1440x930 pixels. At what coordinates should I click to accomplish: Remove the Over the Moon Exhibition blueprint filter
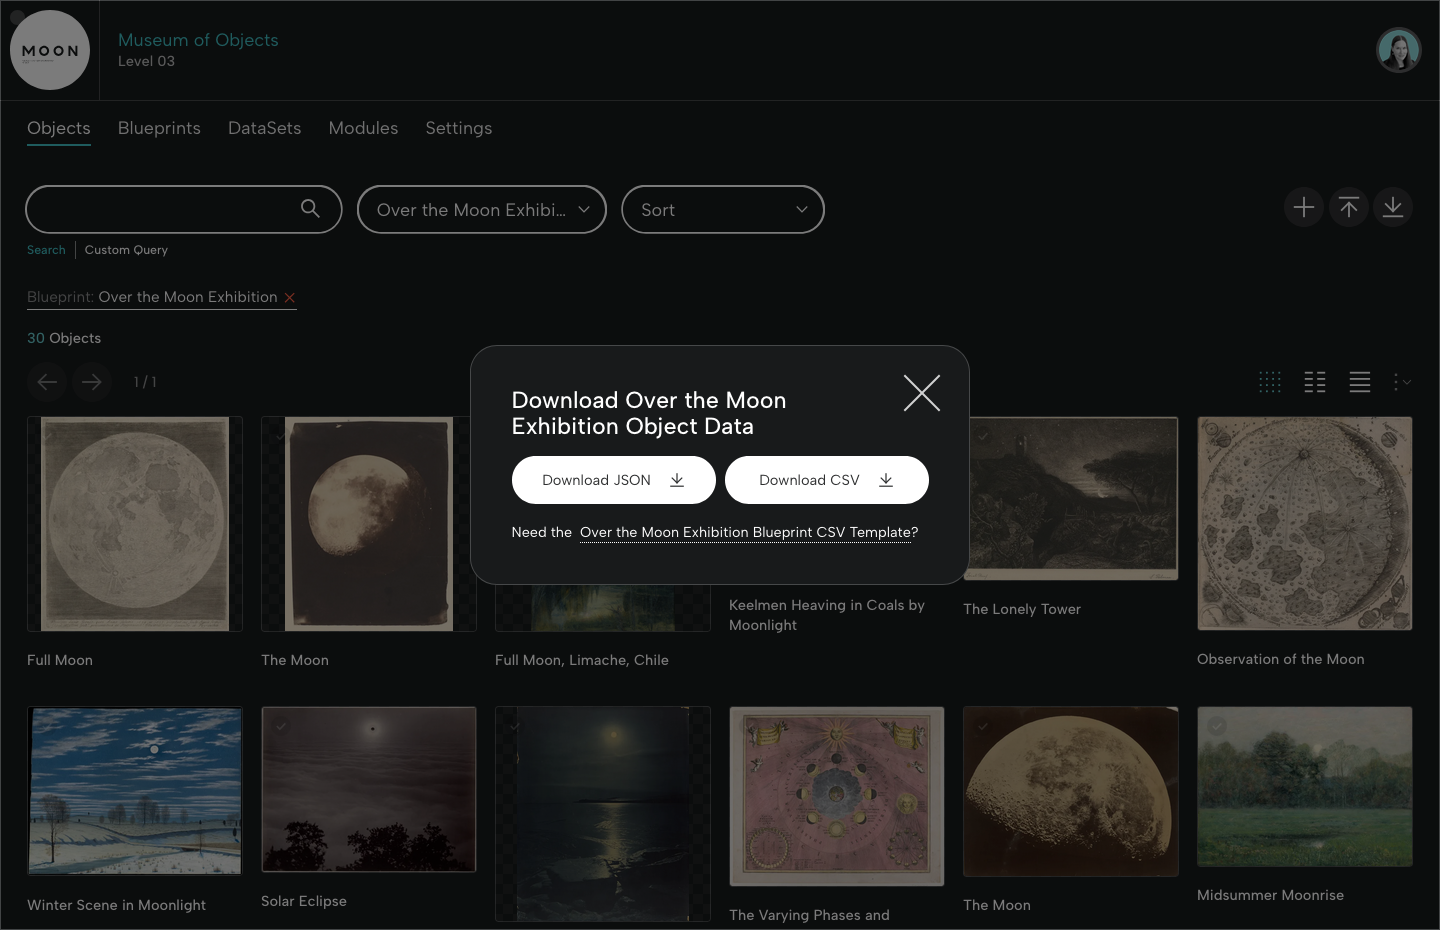290,298
